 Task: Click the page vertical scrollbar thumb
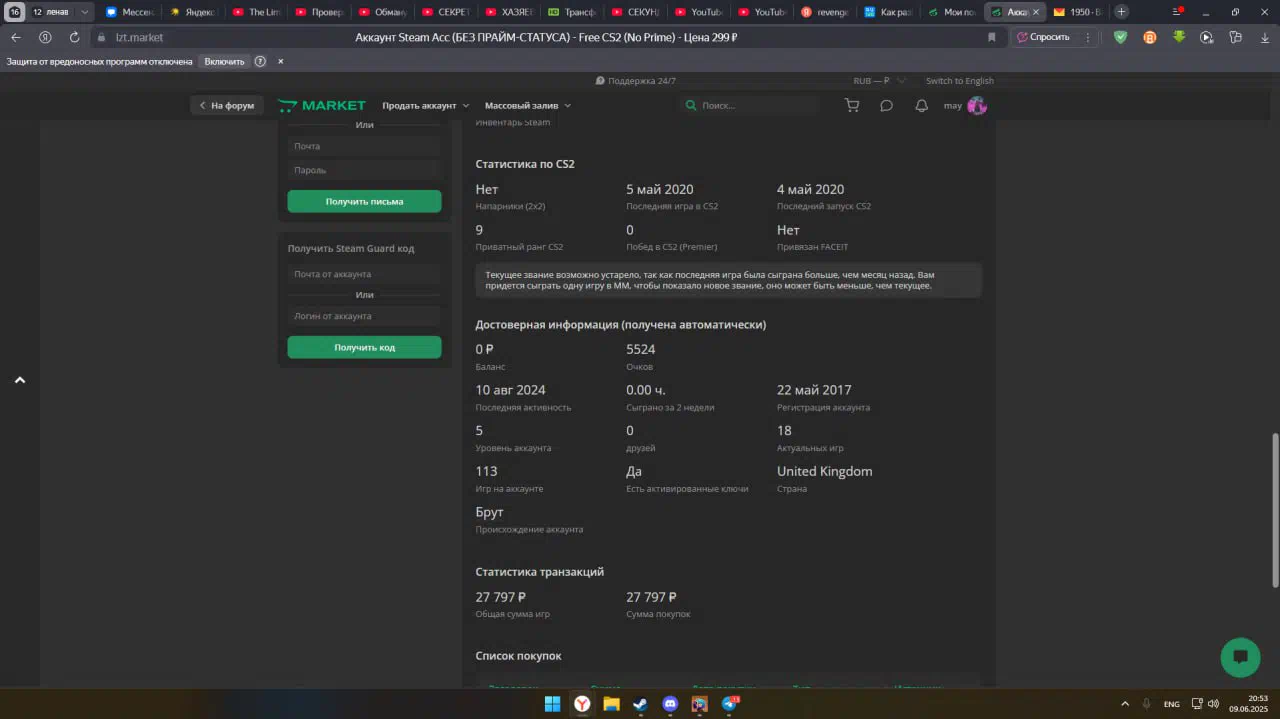[1274, 510]
